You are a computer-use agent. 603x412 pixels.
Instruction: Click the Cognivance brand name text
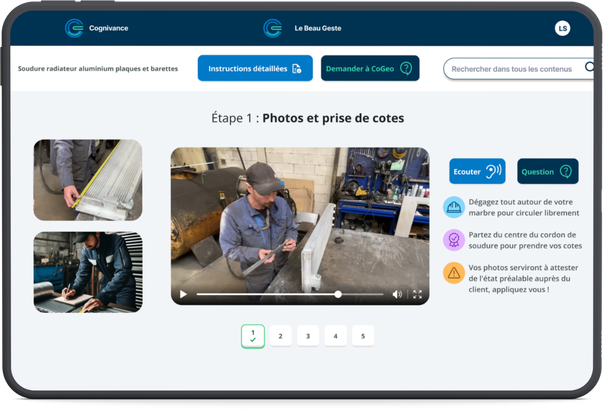click(x=108, y=28)
